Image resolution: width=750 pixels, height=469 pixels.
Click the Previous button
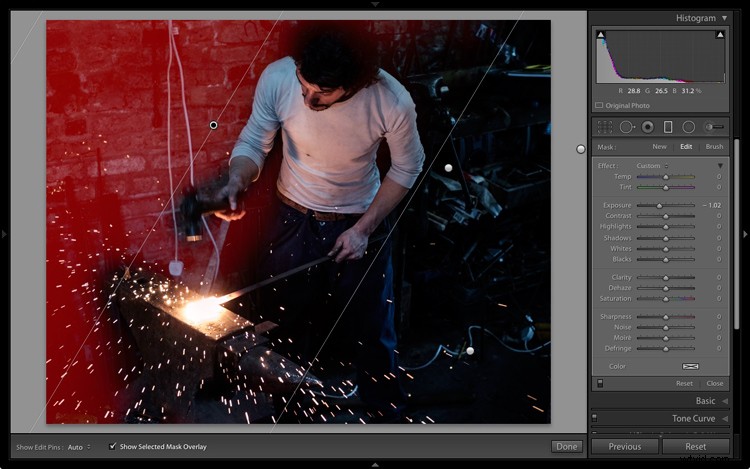click(625, 447)
